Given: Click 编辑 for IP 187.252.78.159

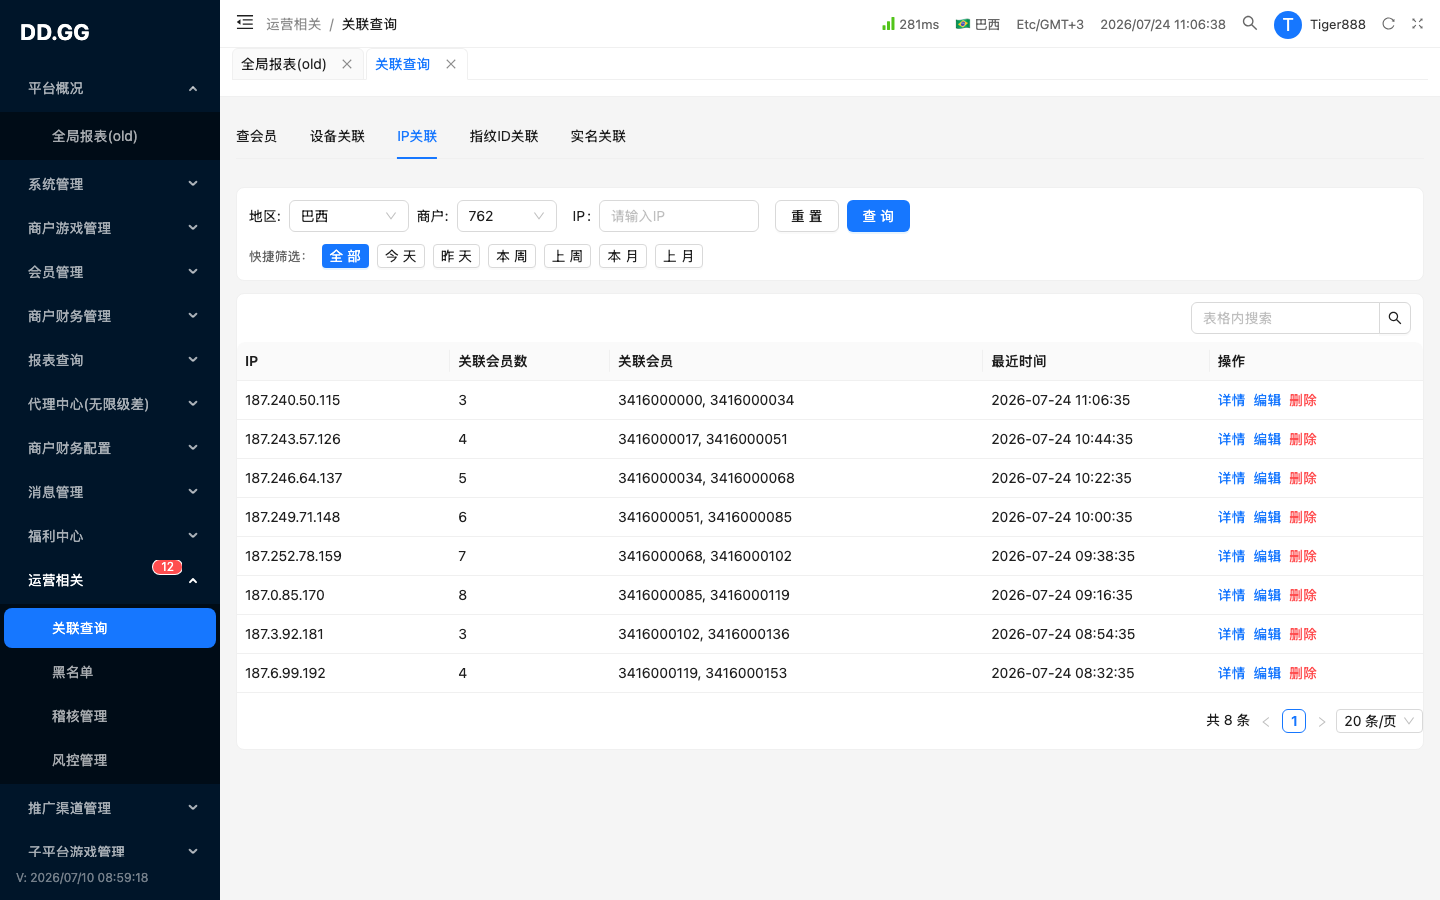Looking at the screenshot, I should click(x=1267, y=556).
